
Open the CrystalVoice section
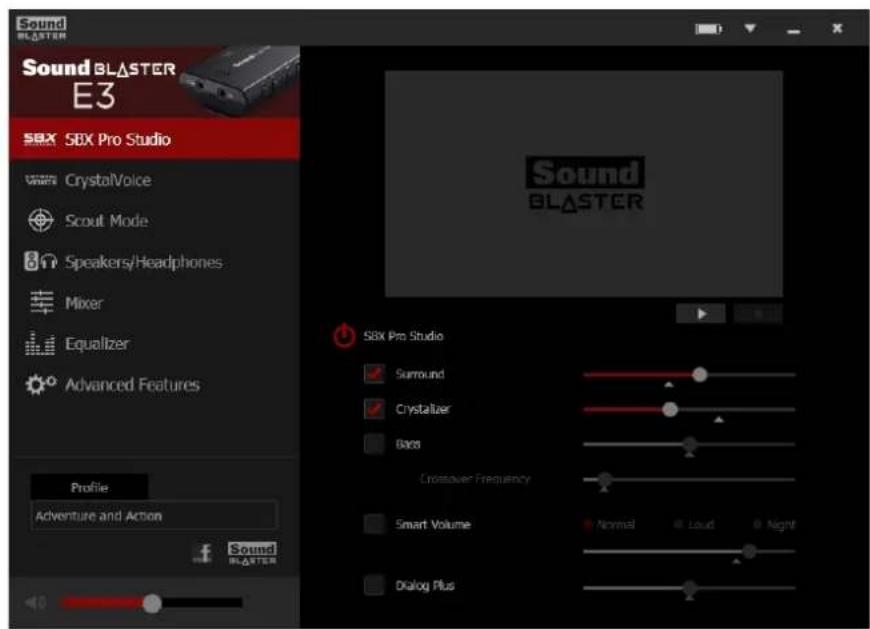click(154, 180)
